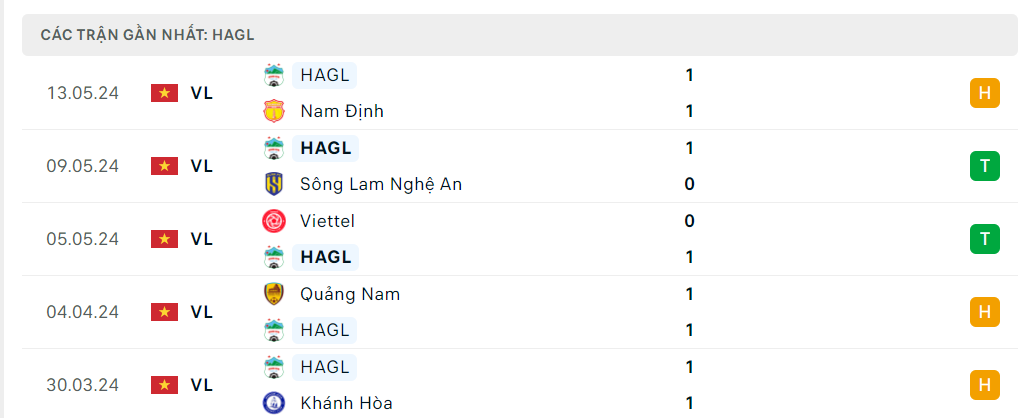Click the win badge for 05.05.24 match
The height and width of the screenshot is (418, 1028).
click(x=984, y=239)
